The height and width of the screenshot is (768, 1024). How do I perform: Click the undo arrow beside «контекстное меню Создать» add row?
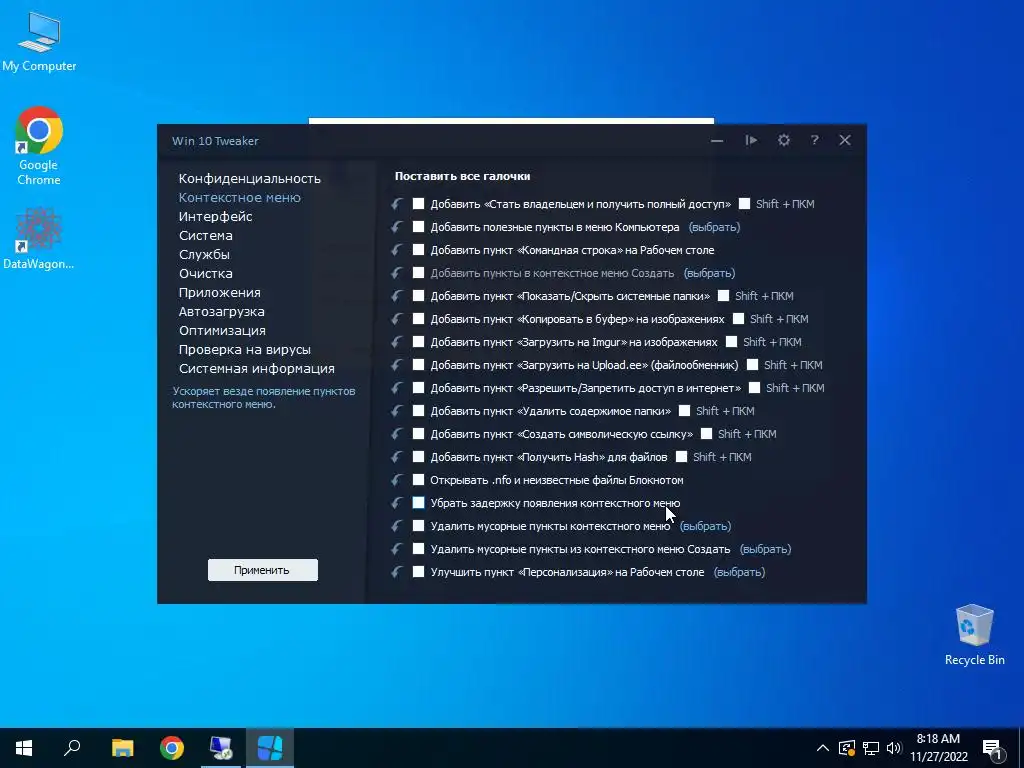[x=396, y=273]
